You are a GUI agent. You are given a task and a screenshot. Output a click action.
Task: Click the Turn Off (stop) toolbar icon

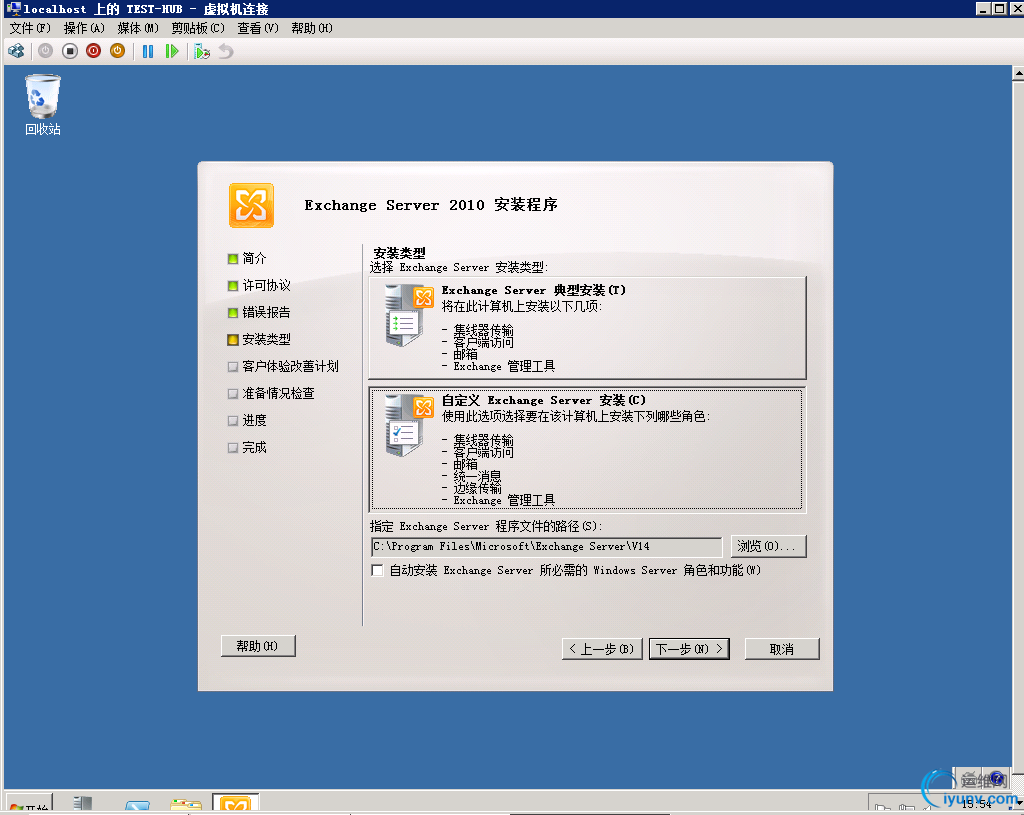(70, 51)
